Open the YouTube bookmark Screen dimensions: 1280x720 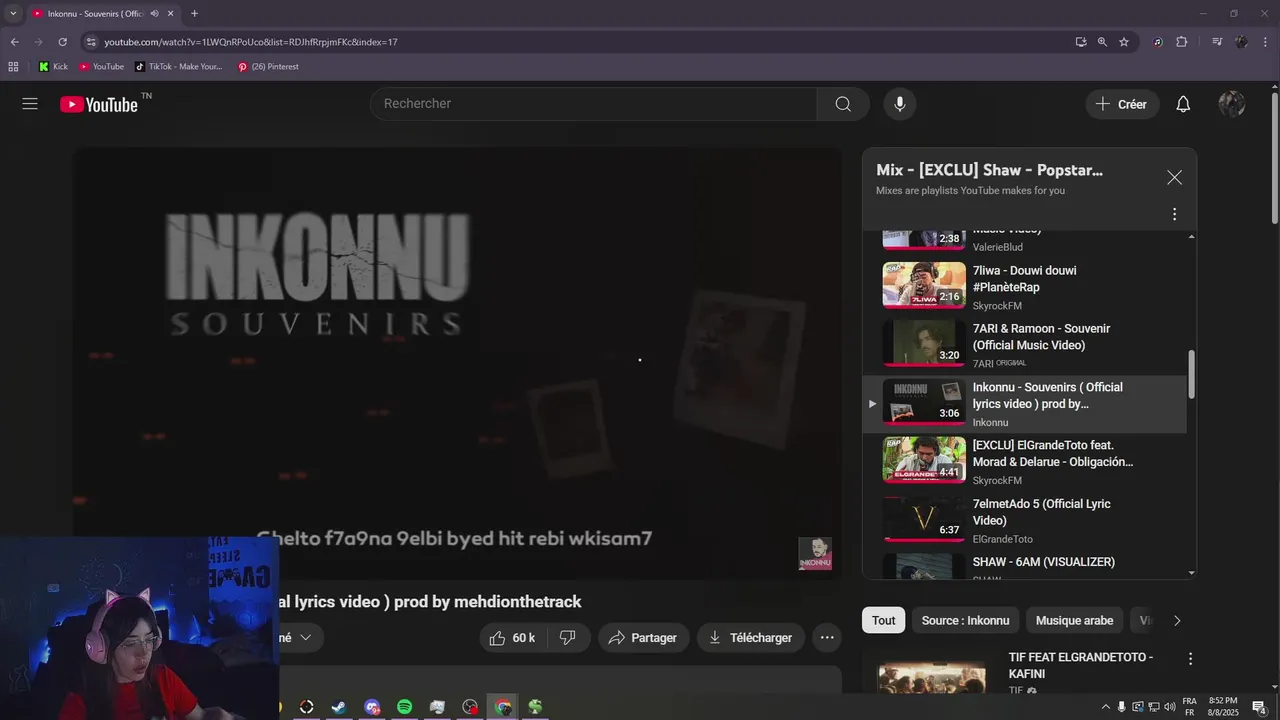[101, 67]
